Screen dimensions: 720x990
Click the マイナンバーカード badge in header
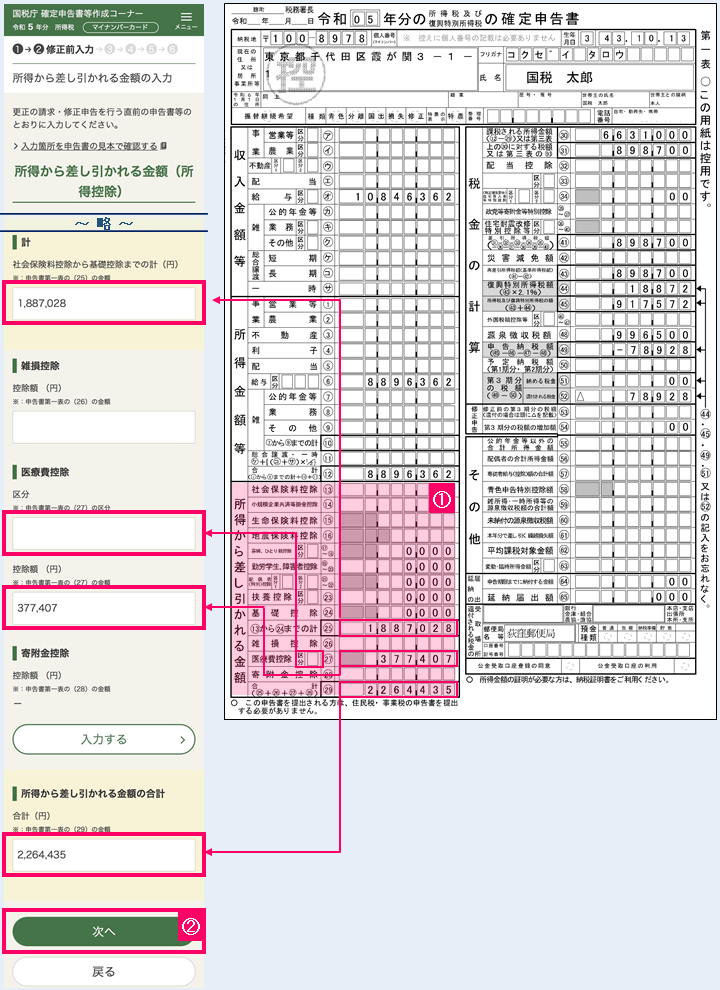pos(119,27)
